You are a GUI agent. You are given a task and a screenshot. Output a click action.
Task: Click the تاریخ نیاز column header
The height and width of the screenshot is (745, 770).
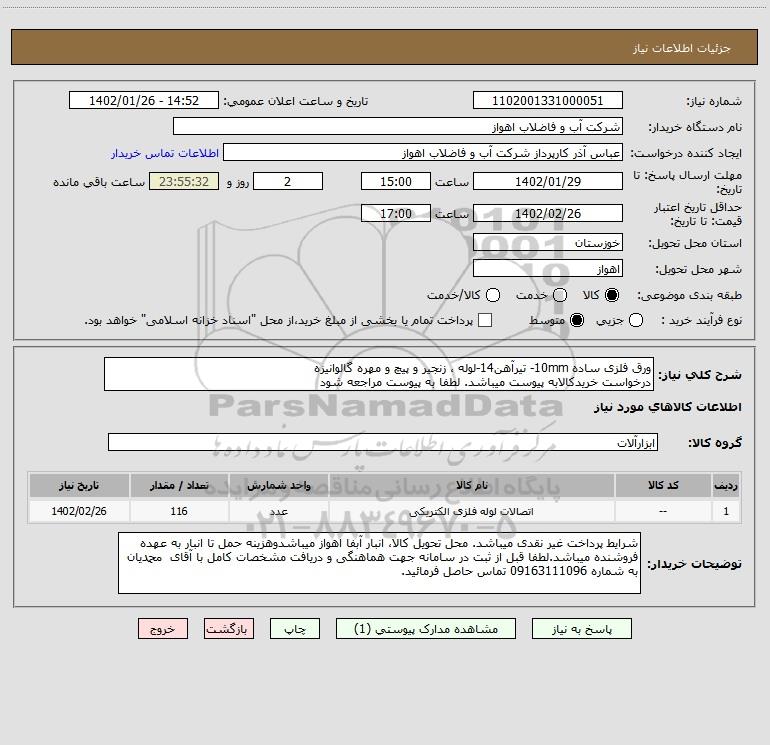point(79,485)
